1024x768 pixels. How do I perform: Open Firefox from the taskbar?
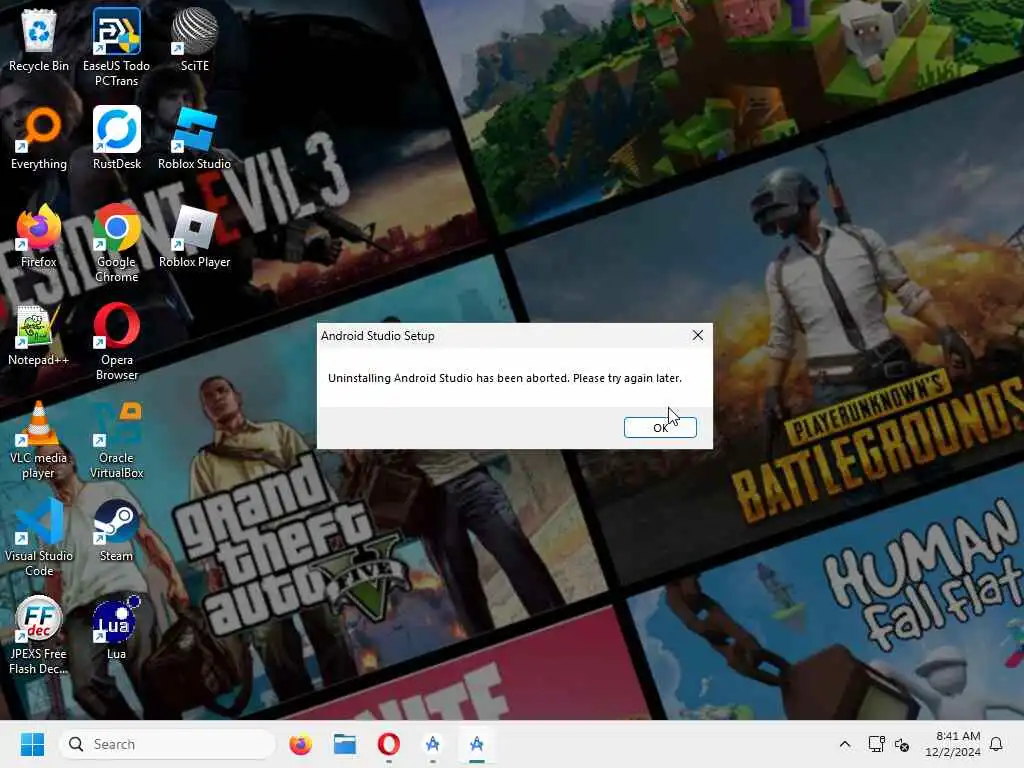300,744
